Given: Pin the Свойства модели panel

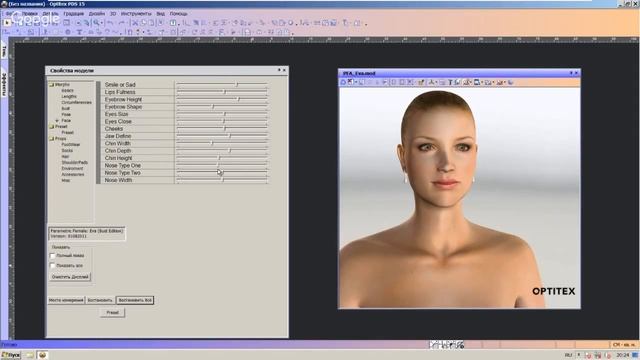Looking at the screenshot, I should point(279,70).
